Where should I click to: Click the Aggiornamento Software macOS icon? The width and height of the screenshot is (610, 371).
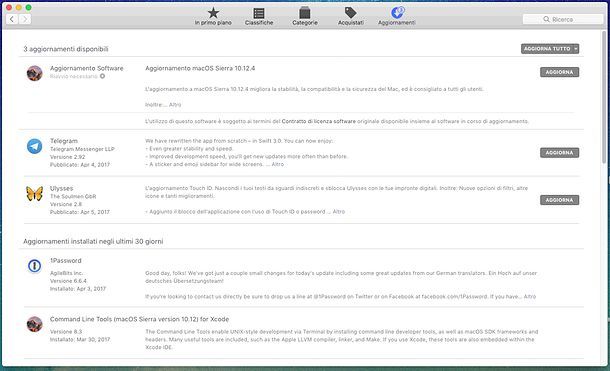coord(35,73)
